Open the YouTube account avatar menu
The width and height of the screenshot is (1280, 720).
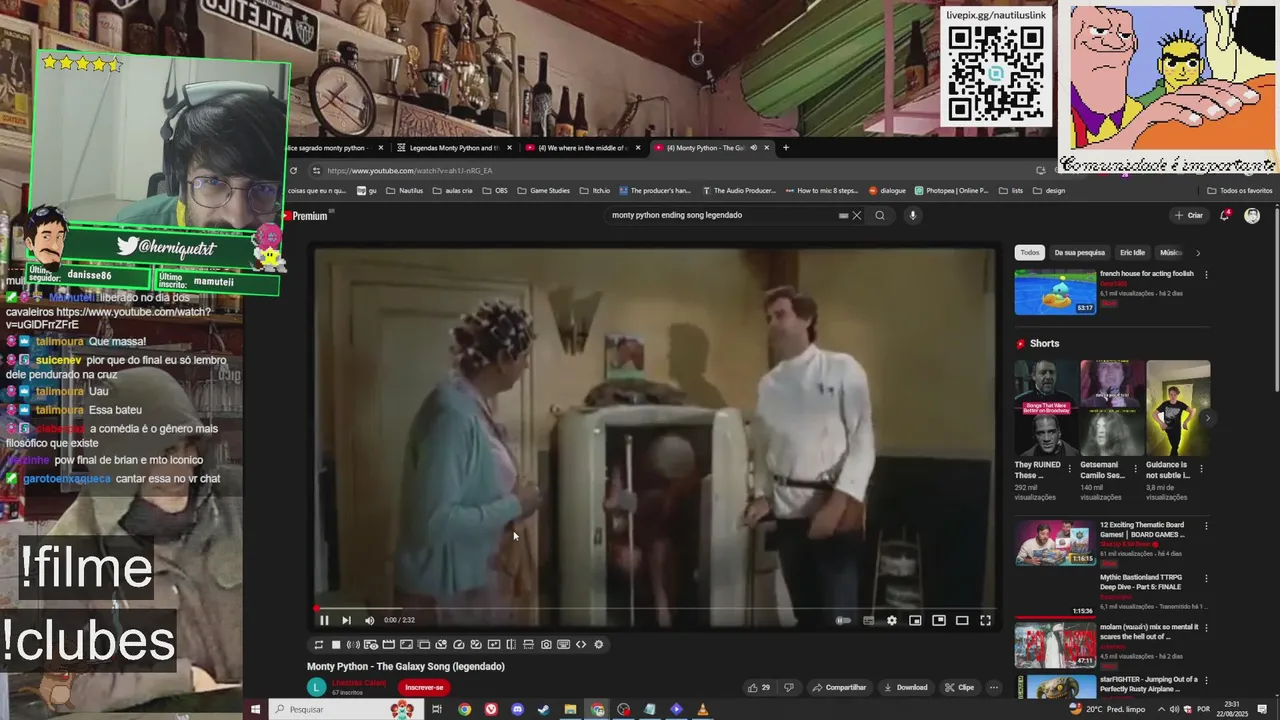(1252, 215)
